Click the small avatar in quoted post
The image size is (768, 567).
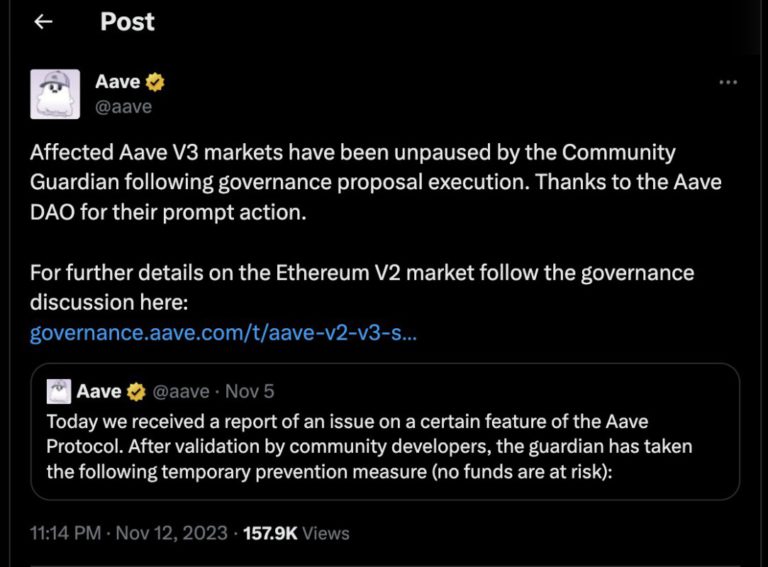(59, 391)
